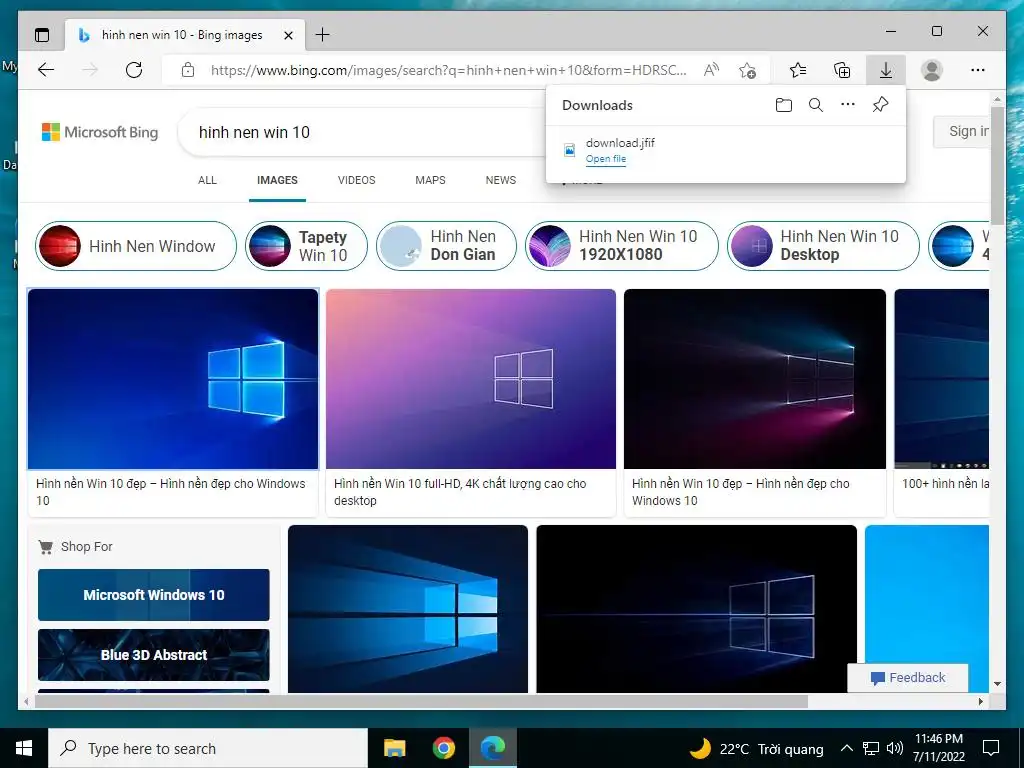
Task: Click Hình nền Win 10 full-HD caption link
Action: 460,492
